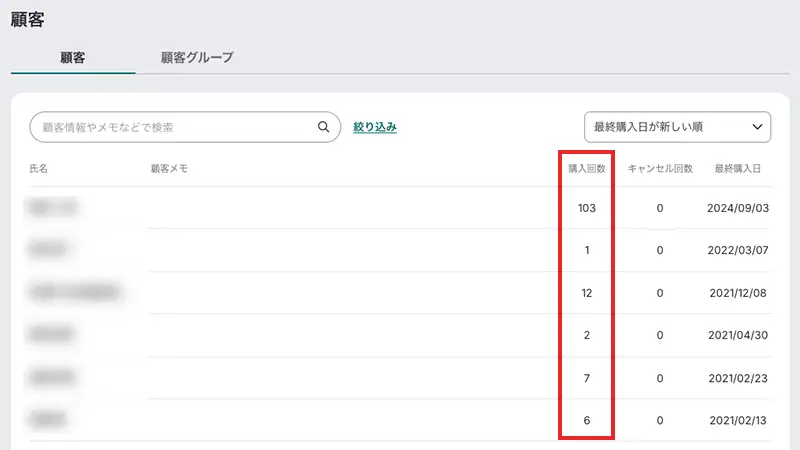The width and height of the screenshot is (800, 450).
Task: Click the 購入回数 column header
Action: (x=586, y=169)
